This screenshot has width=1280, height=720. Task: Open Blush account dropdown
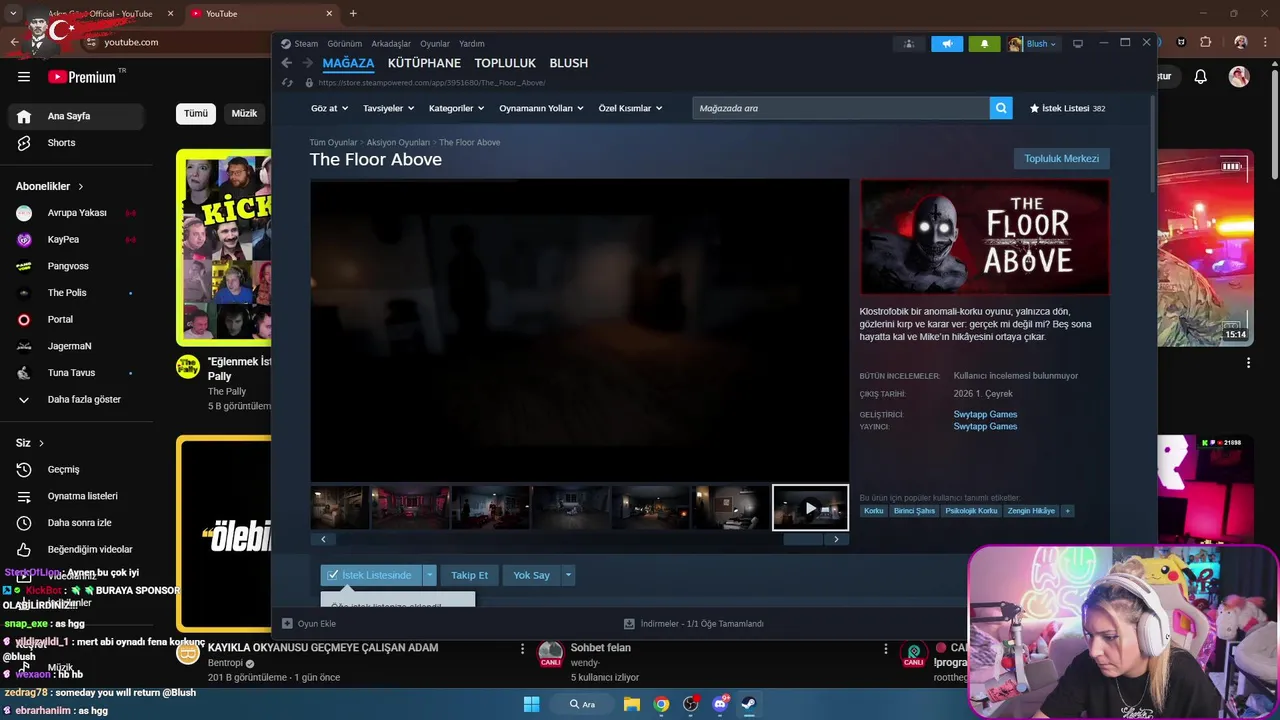pyautogui.click(x=1033, y=44)
